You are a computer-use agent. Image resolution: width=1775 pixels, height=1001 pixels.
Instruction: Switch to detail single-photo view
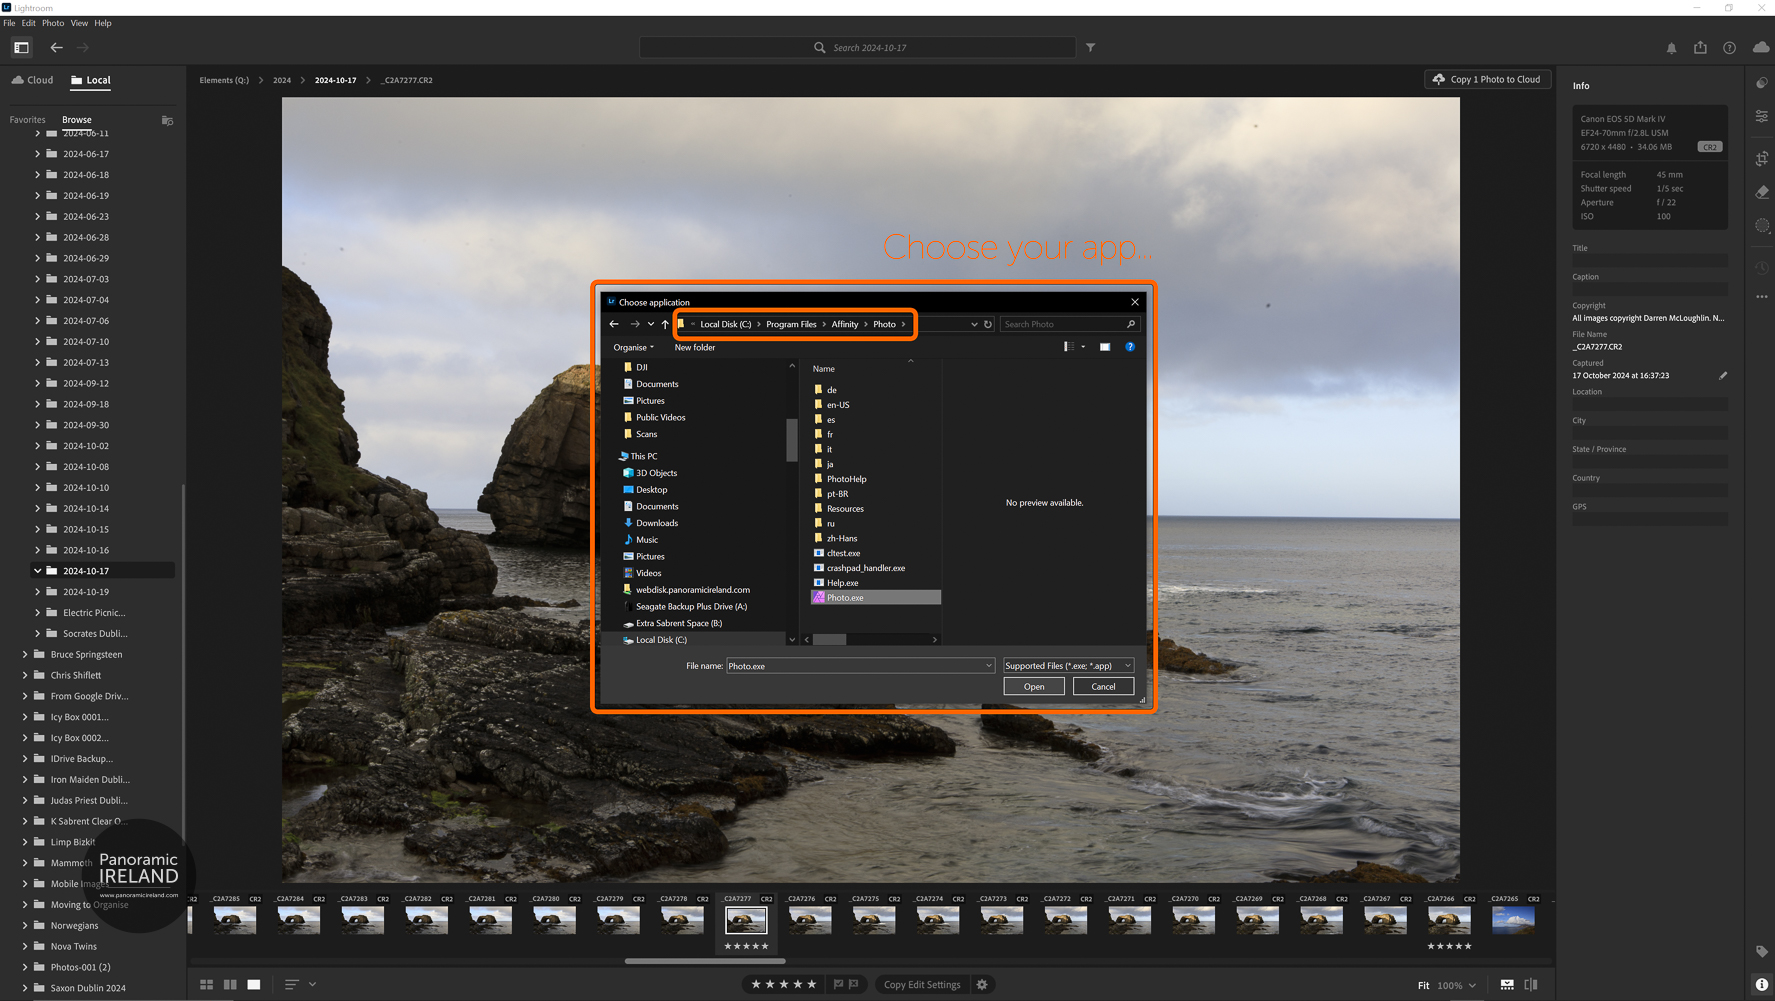(x=254, y=985)
